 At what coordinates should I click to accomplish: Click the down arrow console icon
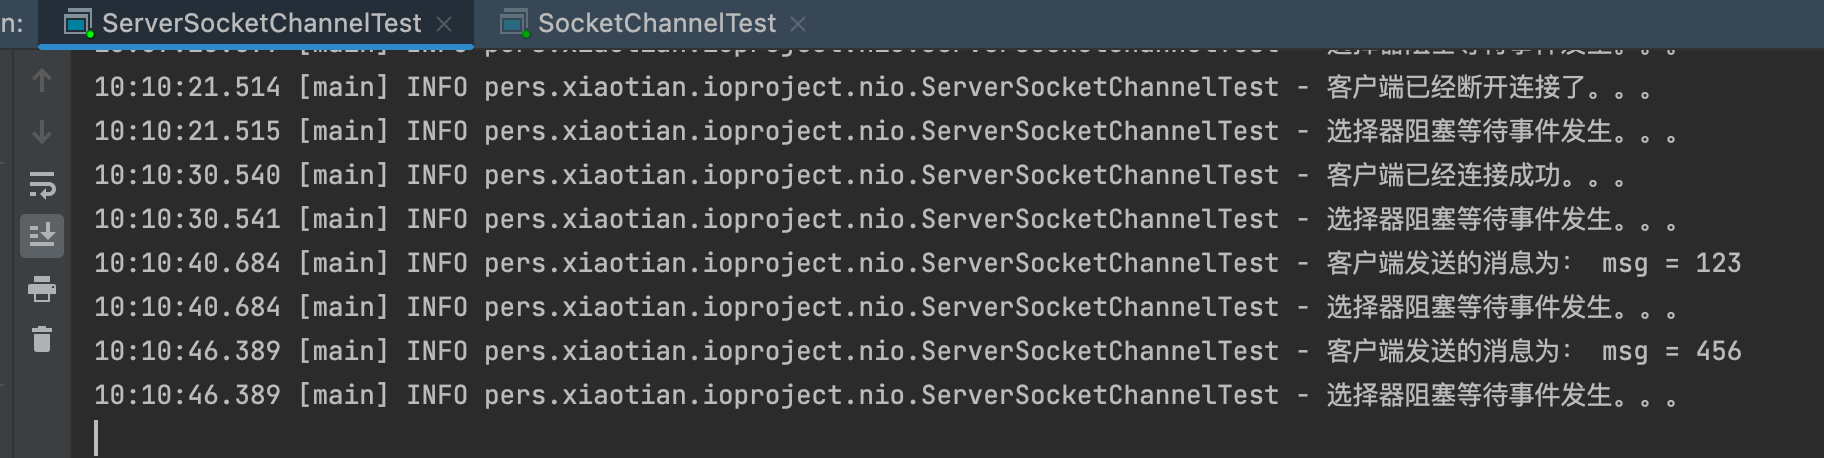tap(42, 132)
